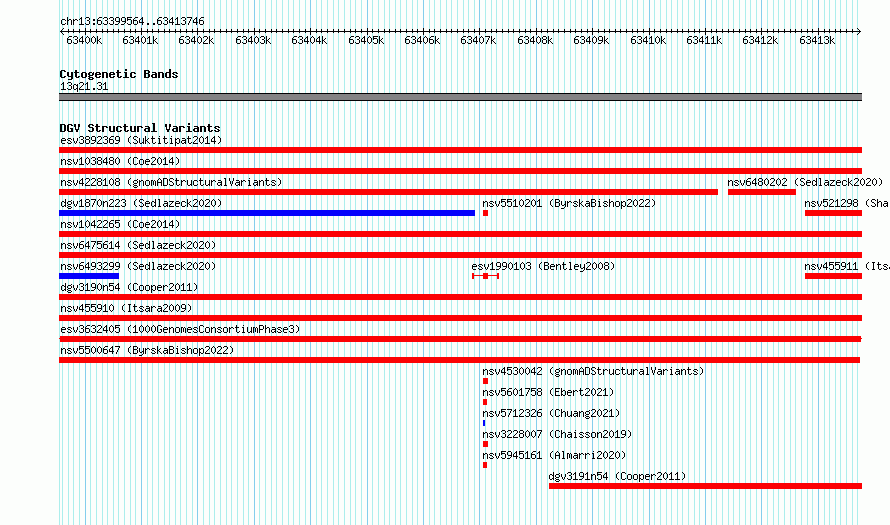Click the nsv6475614 (Sedlazeck2020) label
The height and width of the screenshot is (525, 890).
138,245
